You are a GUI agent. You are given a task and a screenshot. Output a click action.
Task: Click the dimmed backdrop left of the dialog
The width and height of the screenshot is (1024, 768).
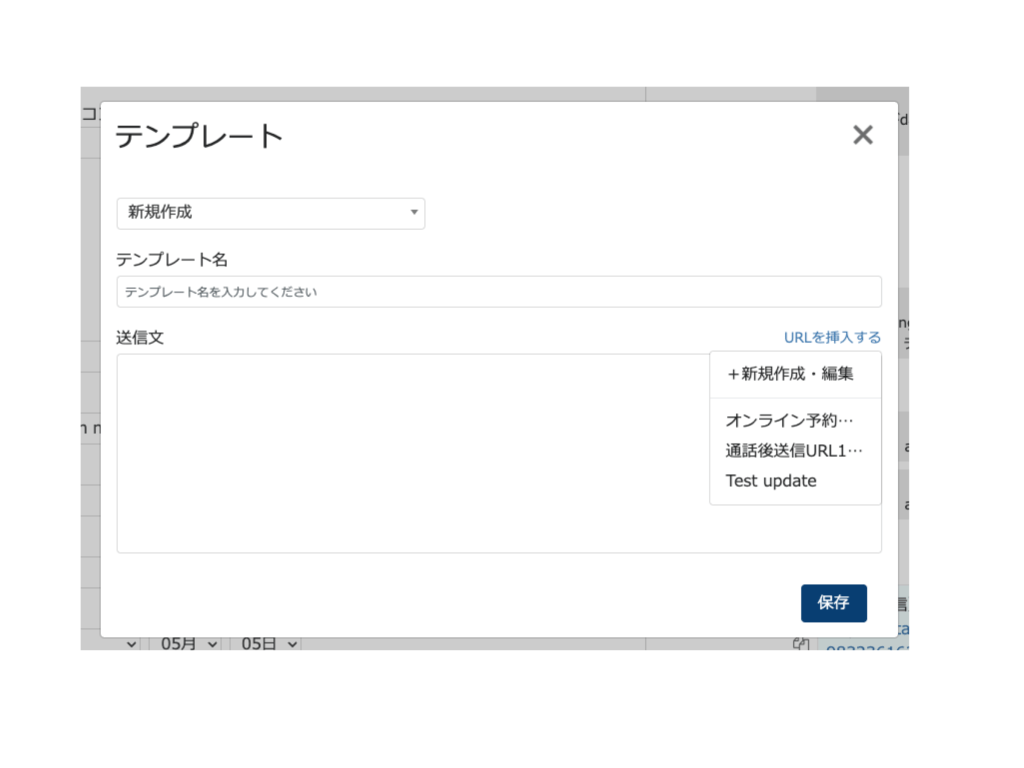[90, 300]
